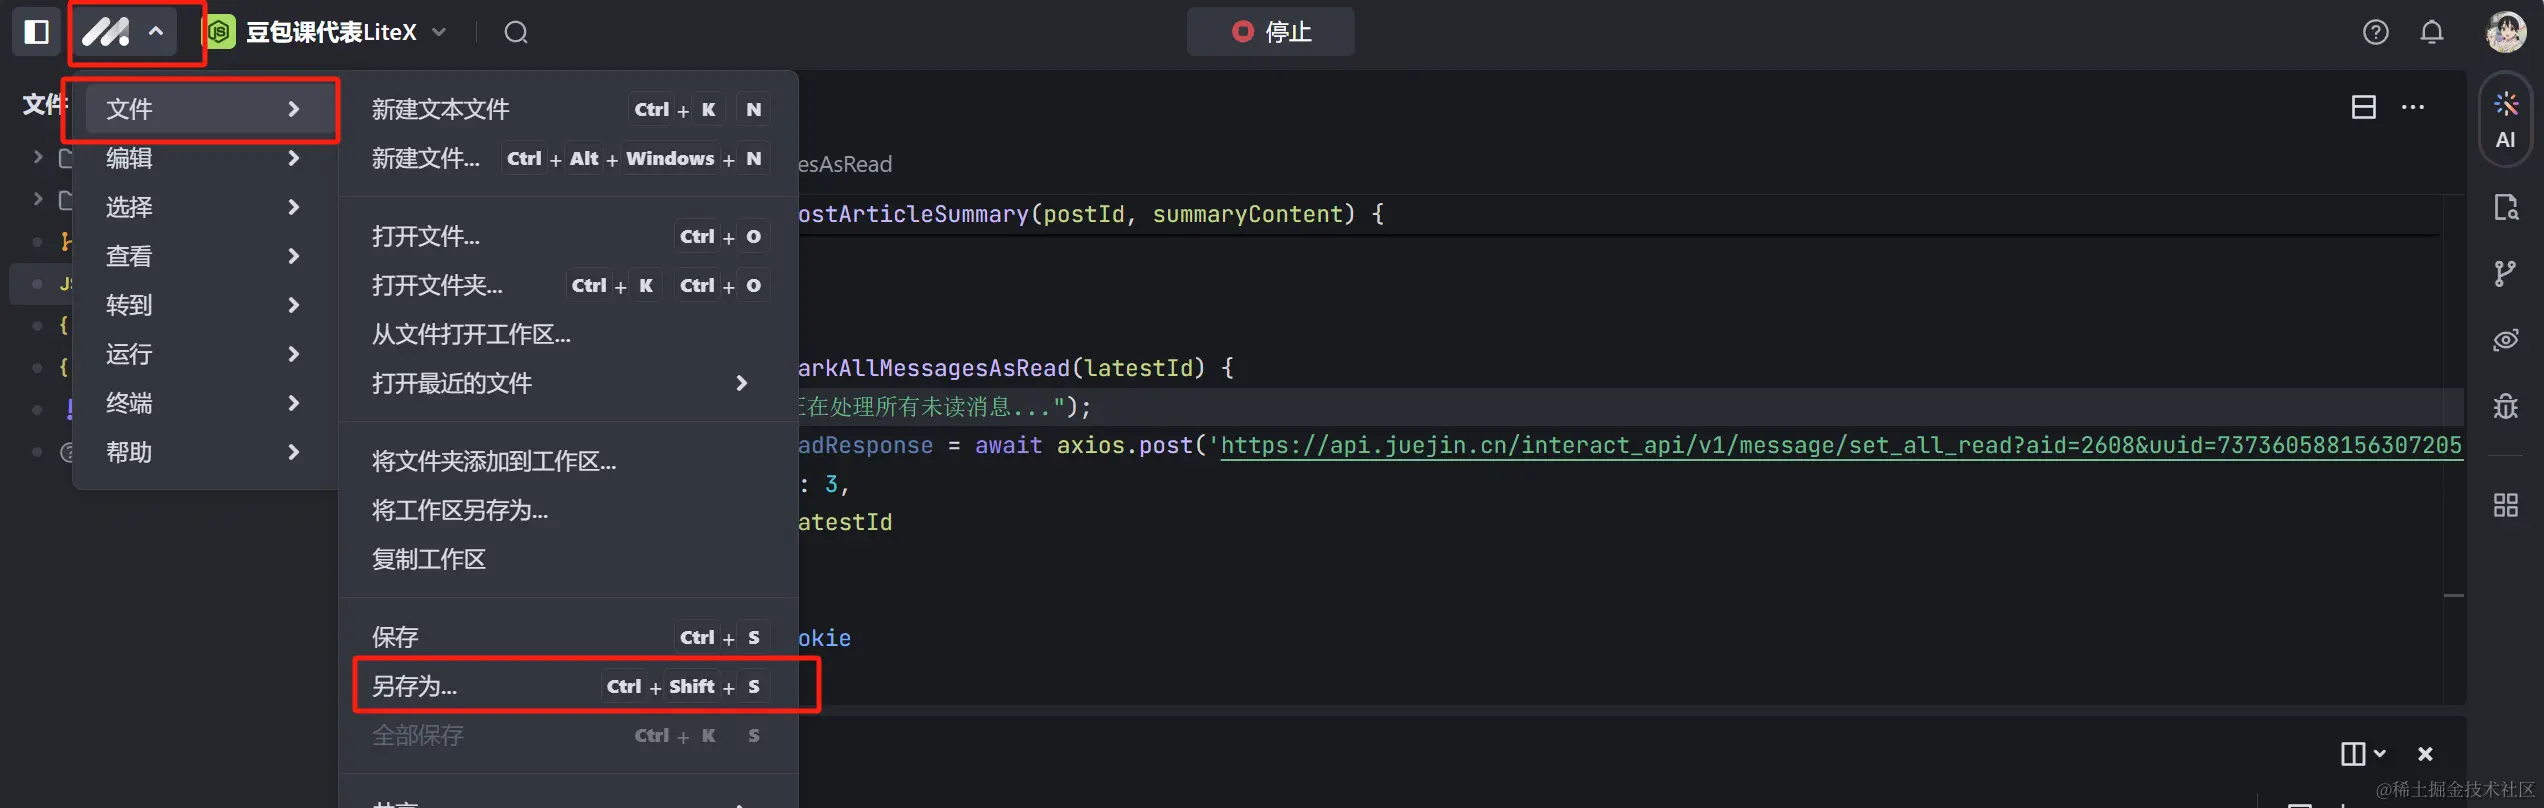The height and width of the screenshot is (808, 2544).
Task: Toggle the left sidebar panel icon
Action: tap(37, 32)
